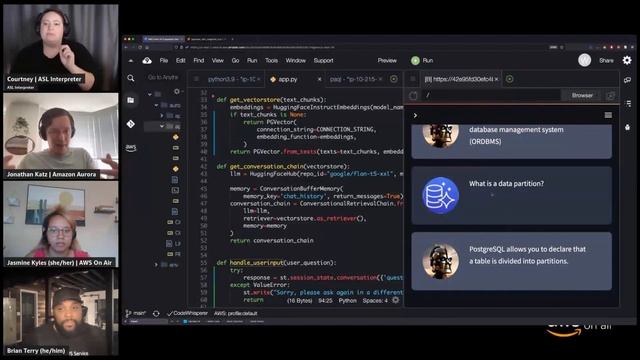Open the Source Control git icon
Image resolution: width=640 pixels, height=360 pixels.
(x=131, y=124)
